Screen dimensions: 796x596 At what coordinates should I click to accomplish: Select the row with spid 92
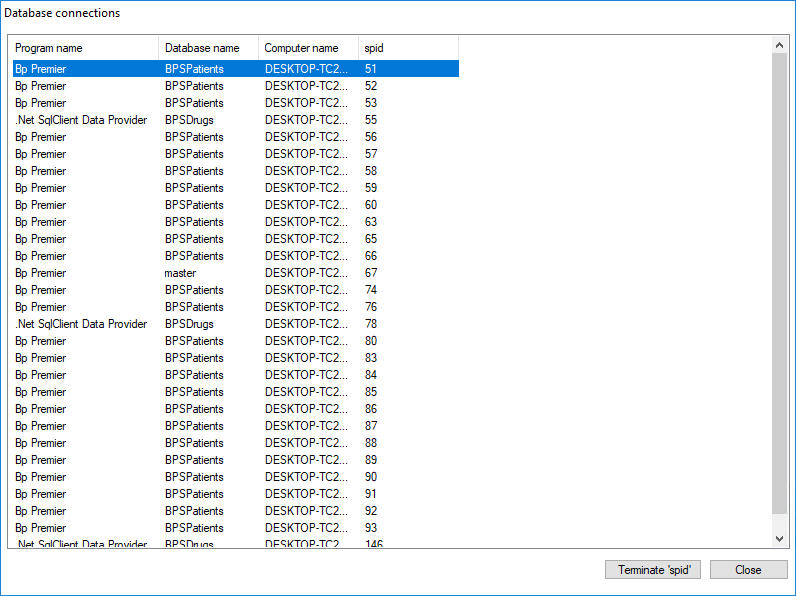[x=236, y=511]
